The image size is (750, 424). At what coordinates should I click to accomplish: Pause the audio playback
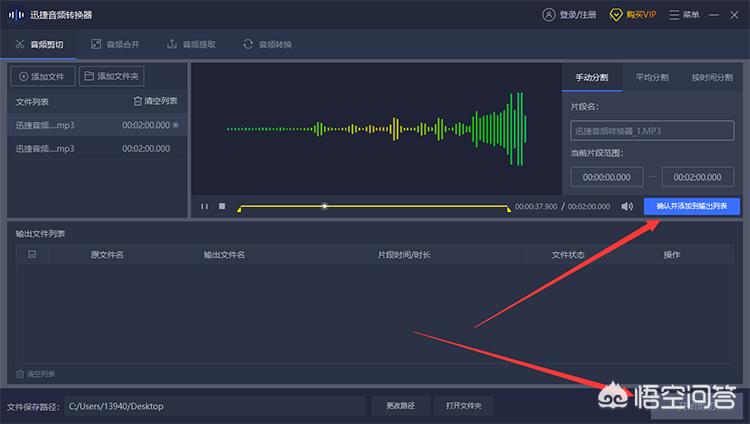point(204,206)
